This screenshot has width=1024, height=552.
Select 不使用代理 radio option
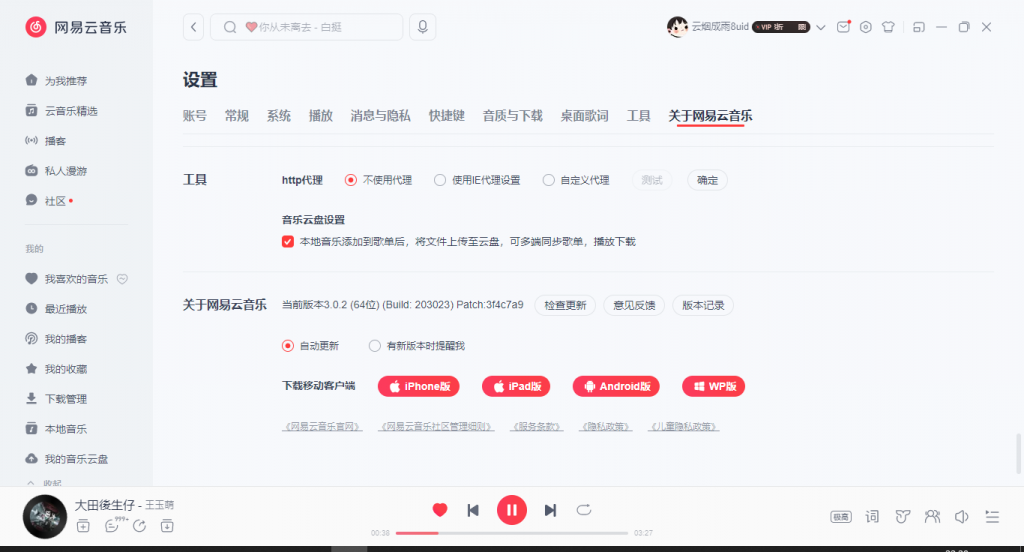351,180
